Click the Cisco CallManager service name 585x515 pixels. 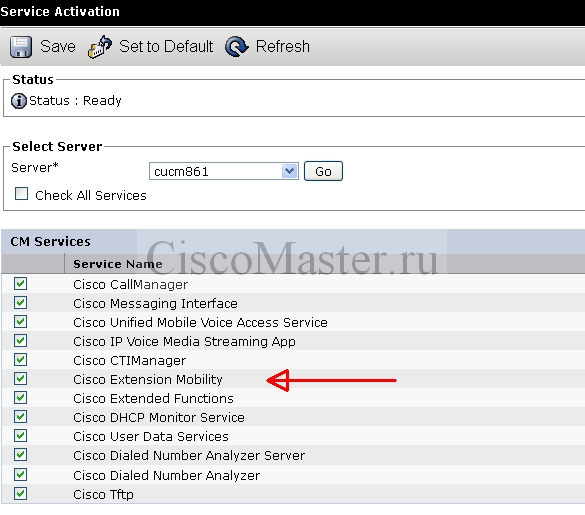(131, 285)
